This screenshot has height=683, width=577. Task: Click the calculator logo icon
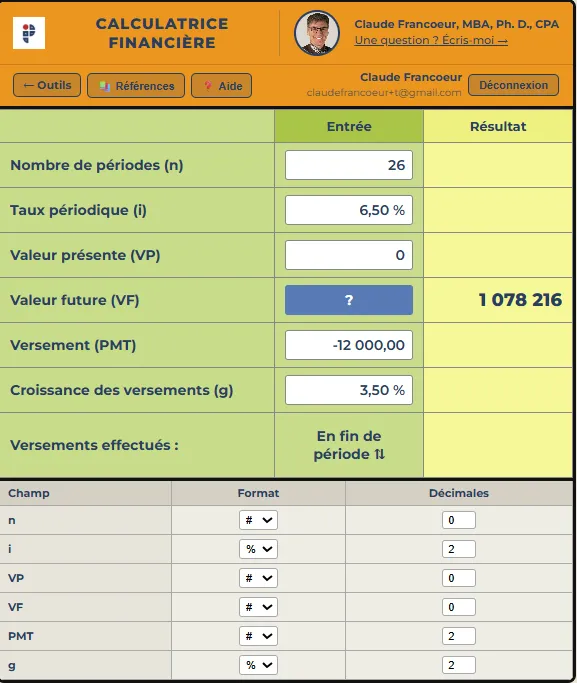click(29, 33)
